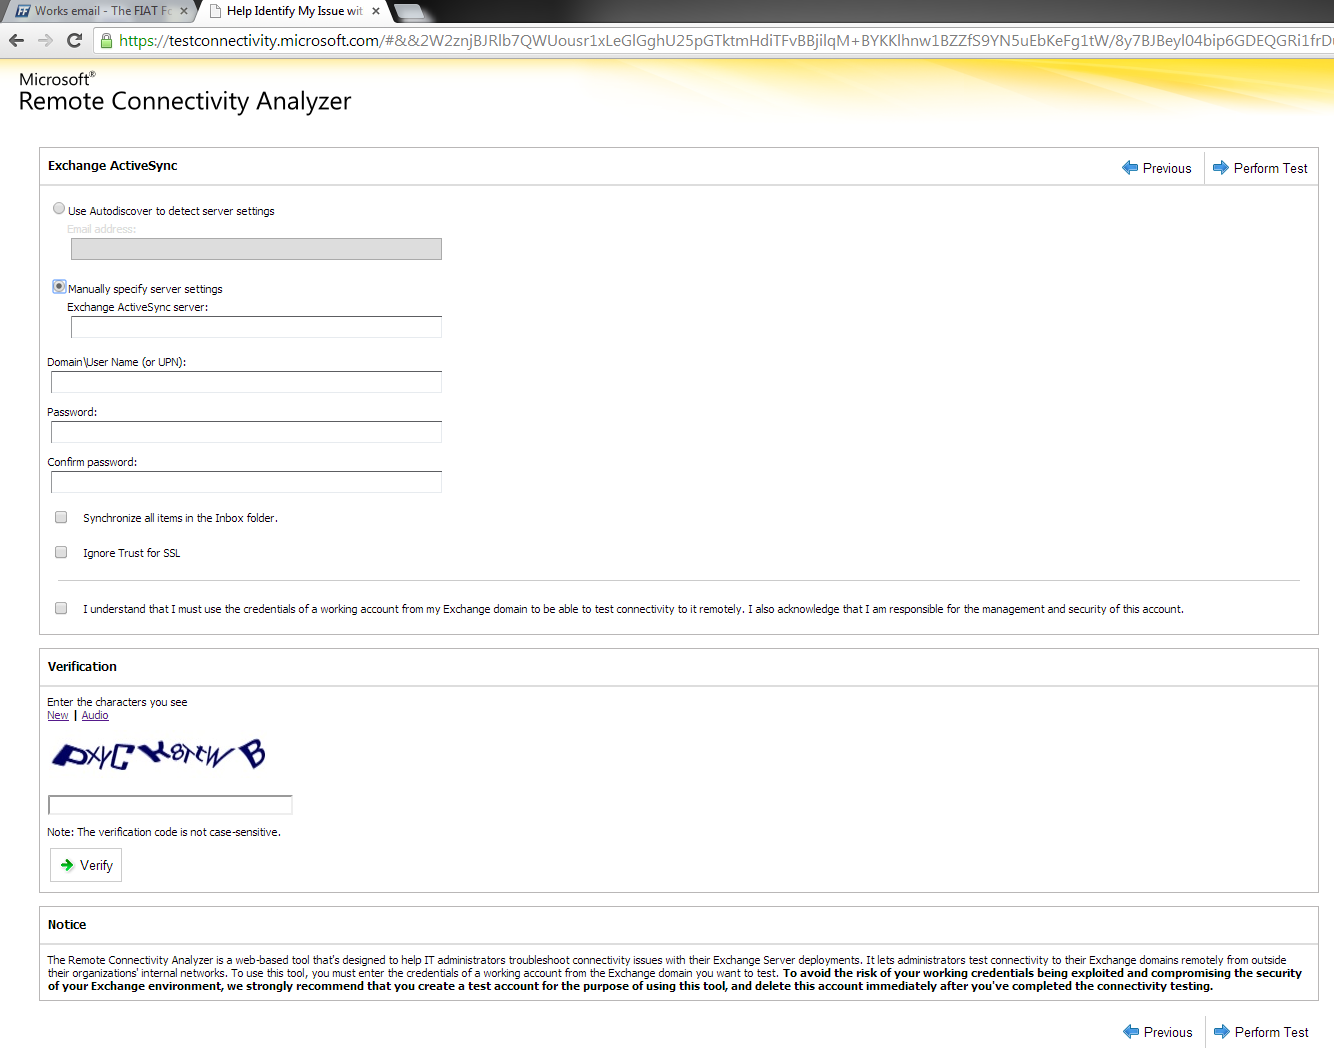Enable Synchronize all items in Inbox folder
The width and height of the screenshot is (1334, 1061).
pos(61,517)
